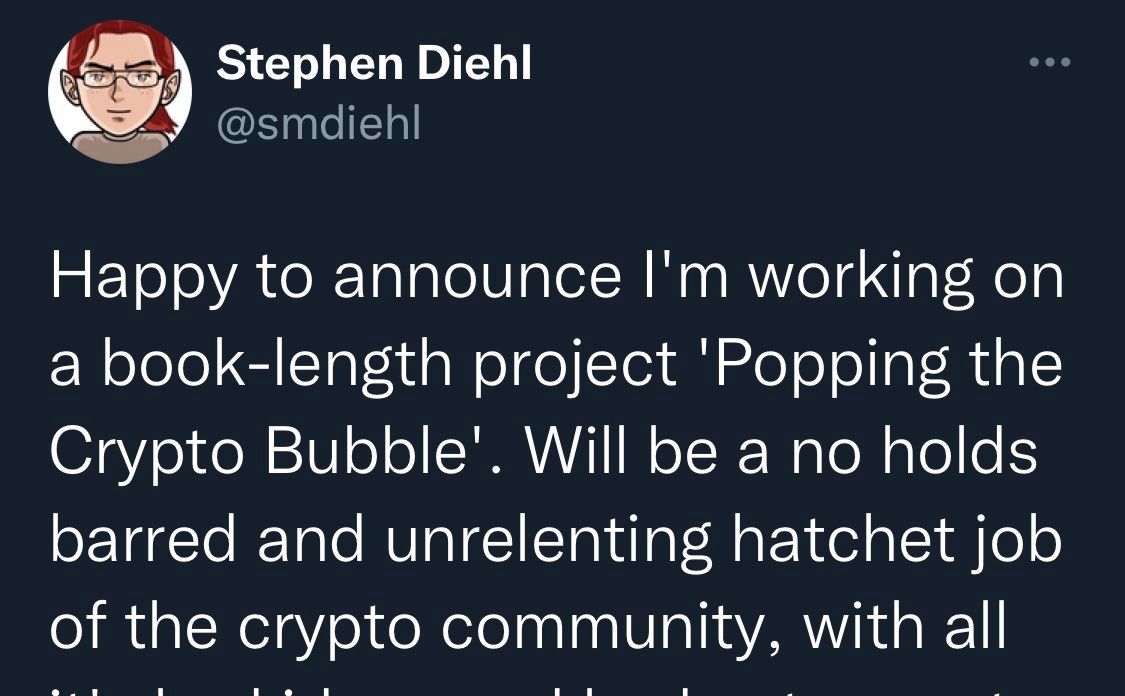
Task: Click the words 'Crypto Bubble' in tweet
Action: tap(273, 453)
